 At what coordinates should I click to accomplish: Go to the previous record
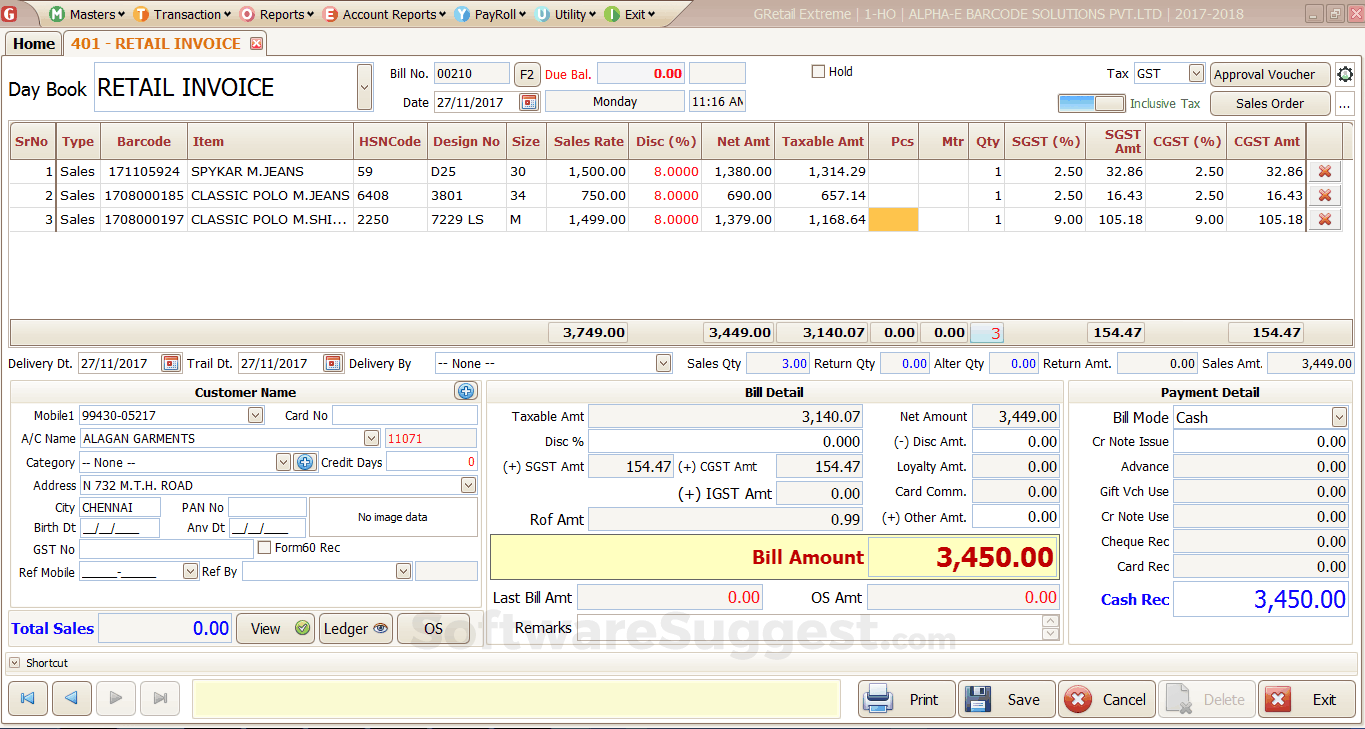coord(71,699)
